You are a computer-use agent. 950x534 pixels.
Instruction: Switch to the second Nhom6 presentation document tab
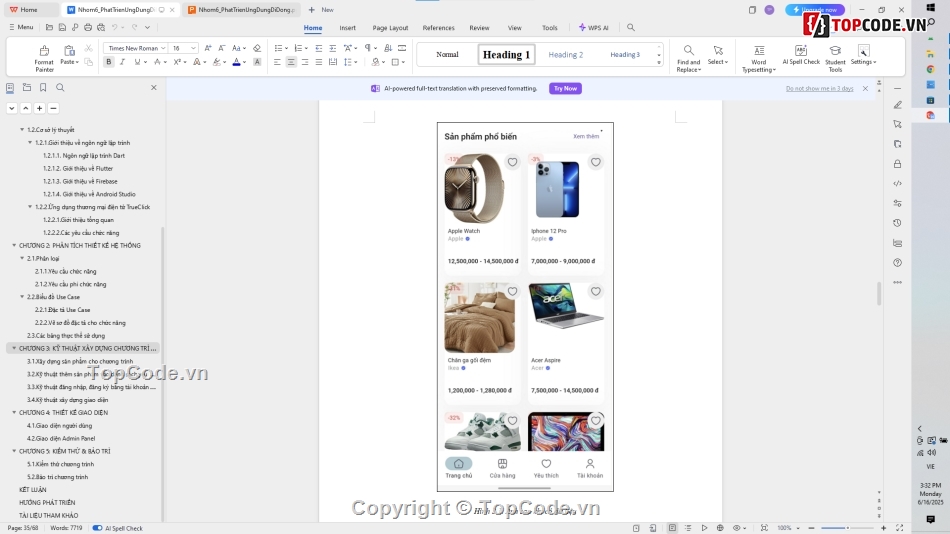click(241, 10)
